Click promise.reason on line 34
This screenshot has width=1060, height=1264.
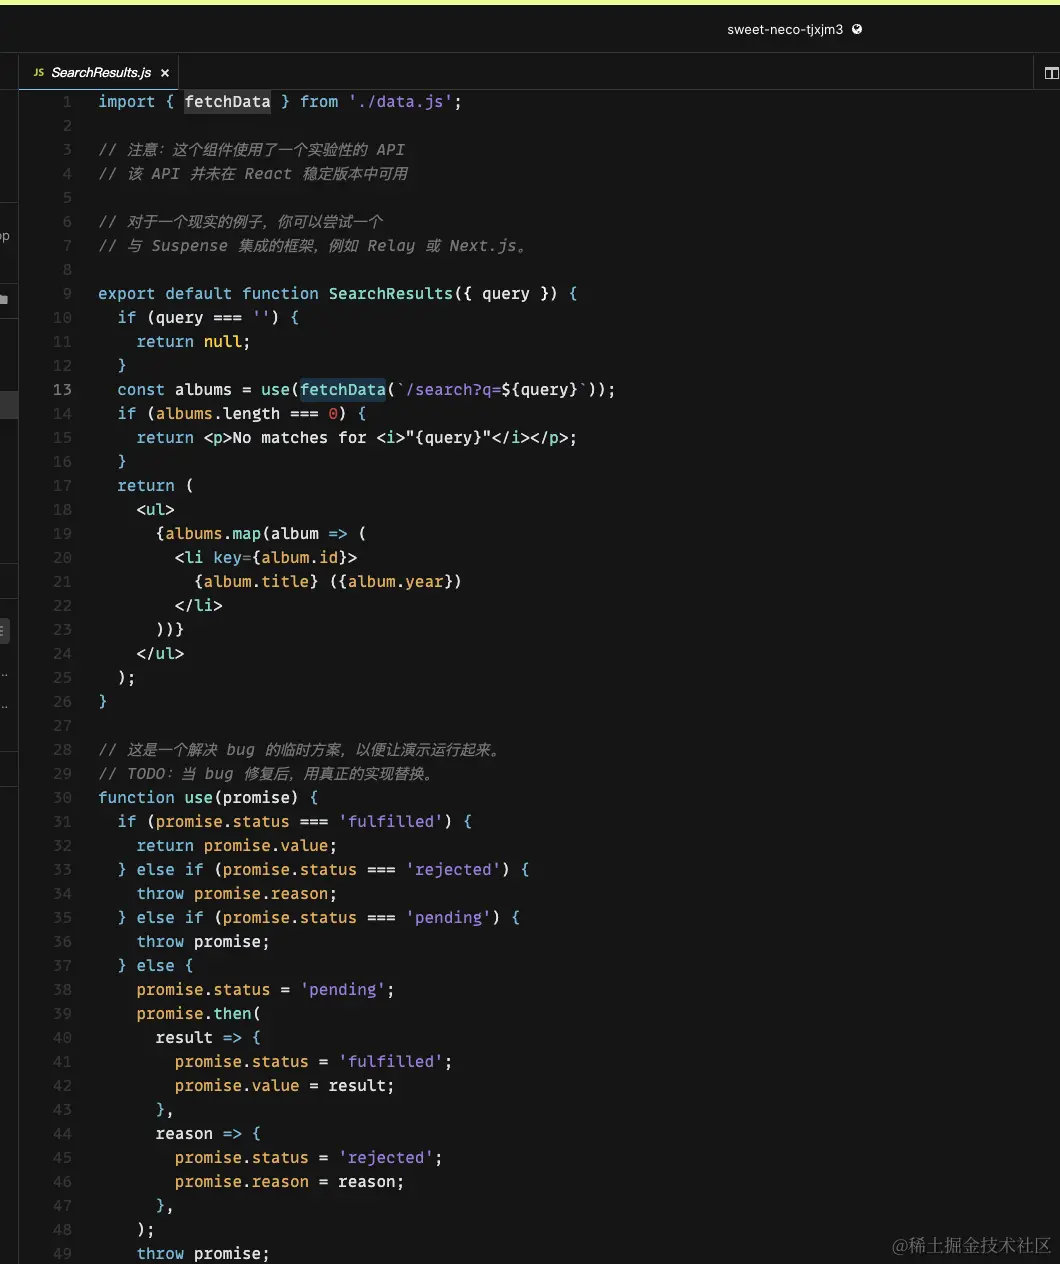[261, 894]
